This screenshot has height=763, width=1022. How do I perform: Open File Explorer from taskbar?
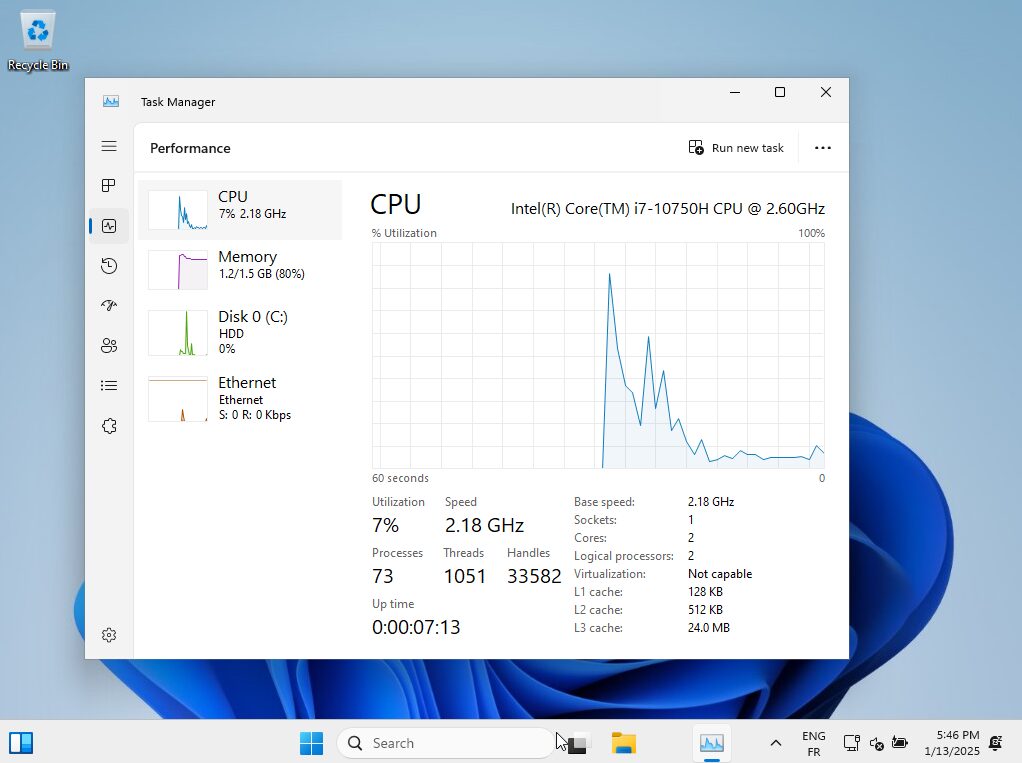(624, 743)
